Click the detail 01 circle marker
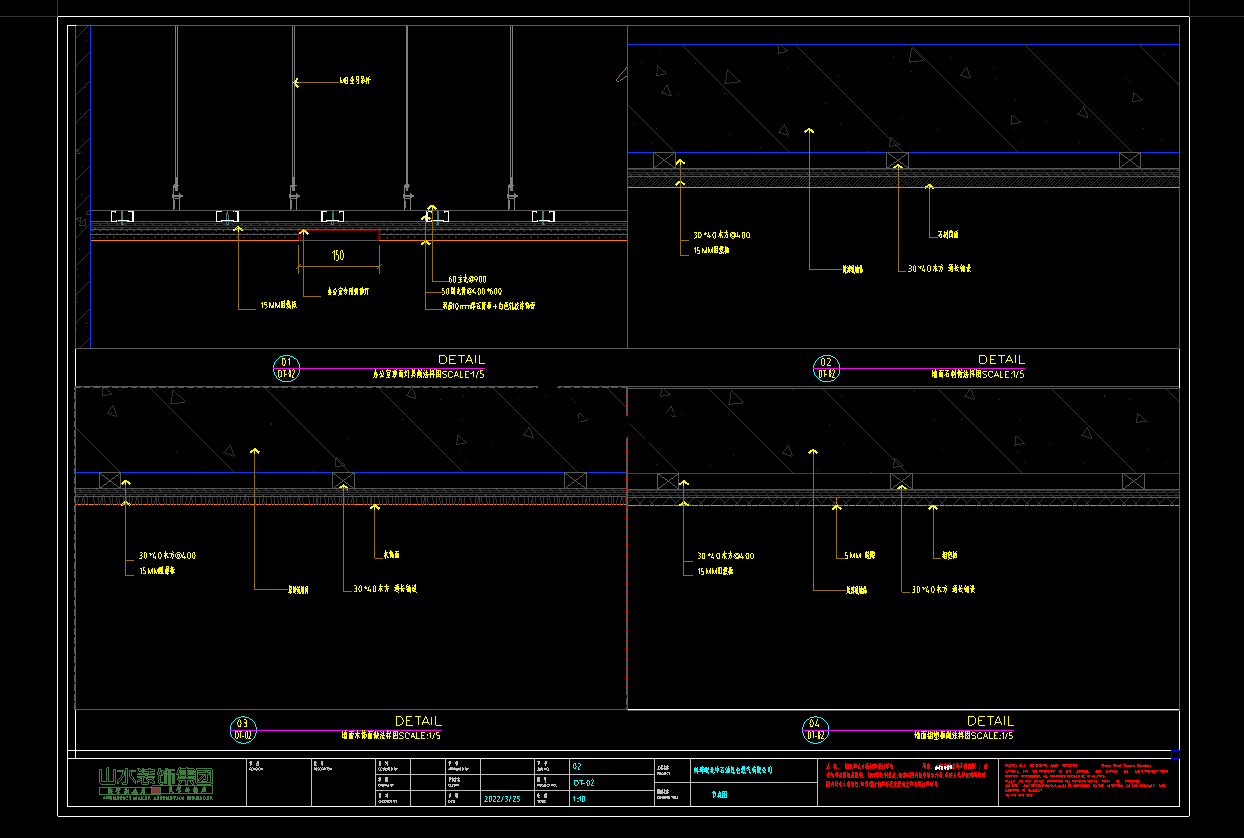This screenshot has width=1244, height=838. coord(286,368)
